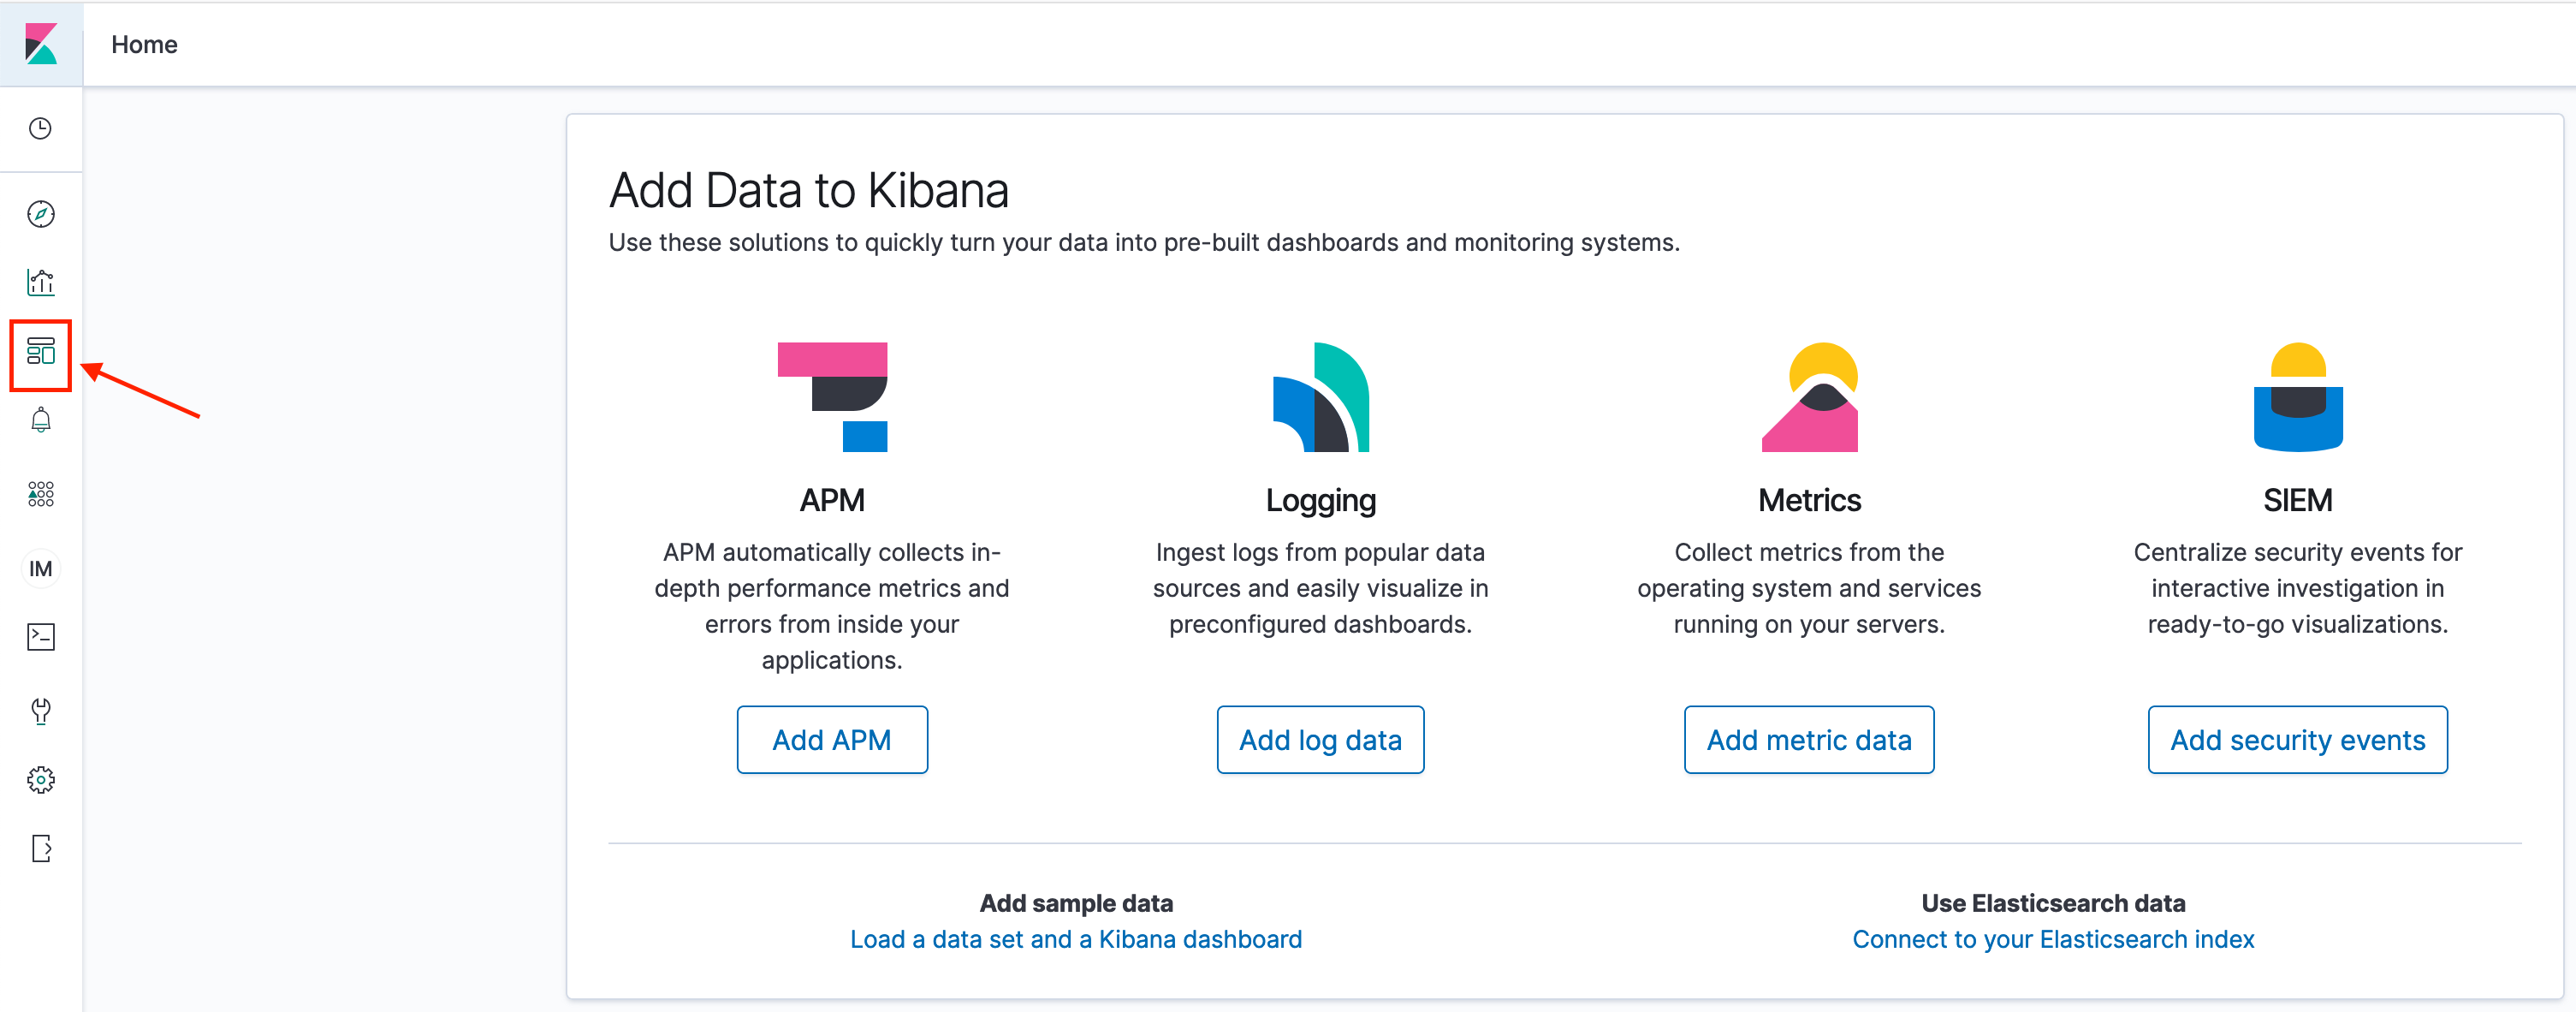
Task: Click the Use Elasticsearch data label
Action: (x=2053, y=903)
